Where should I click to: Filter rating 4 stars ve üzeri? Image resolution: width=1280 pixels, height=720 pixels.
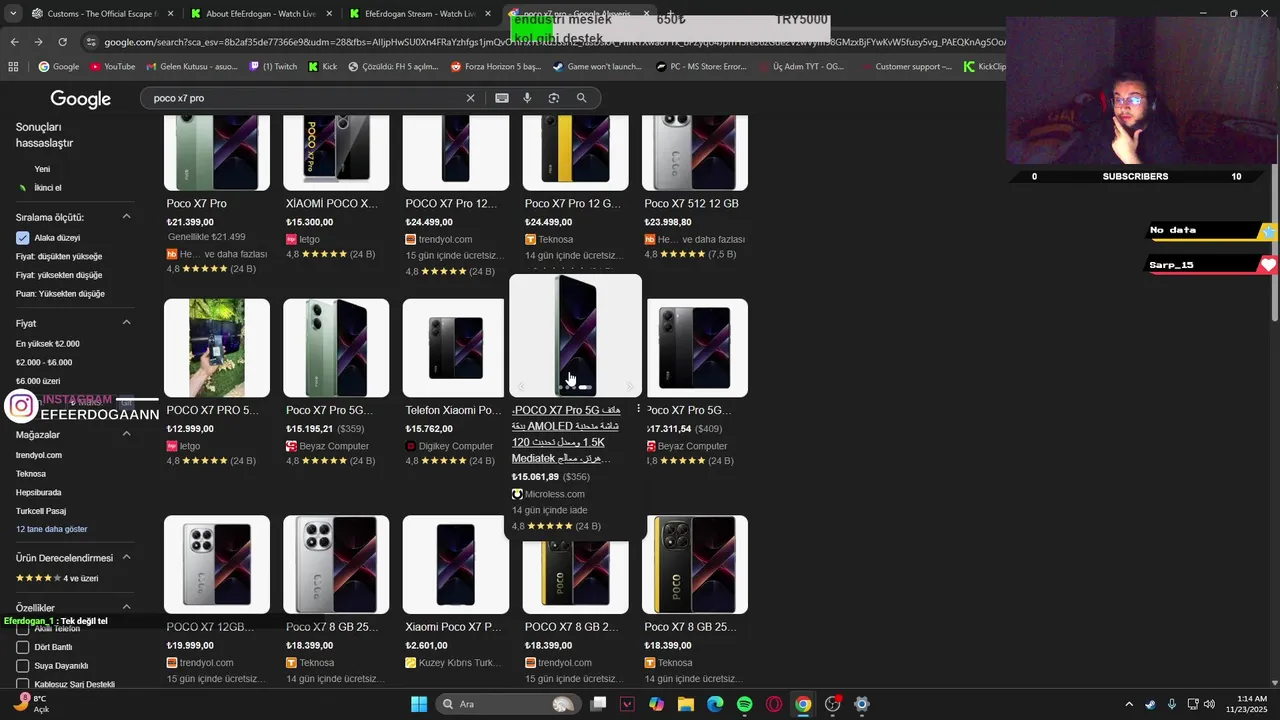[x=57, y=578]
